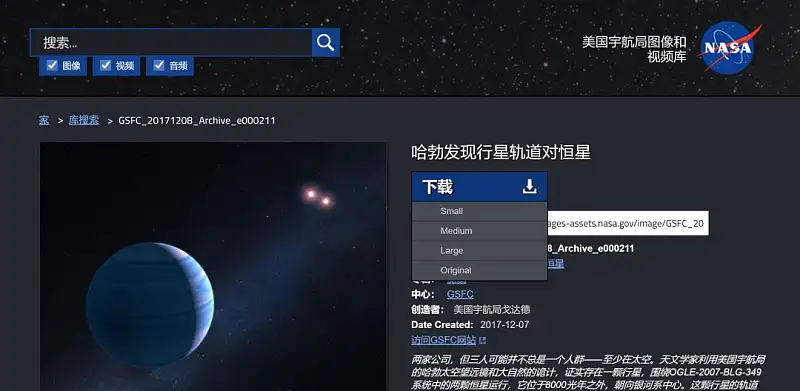Select Large download size
Image resolution: width=800 pixels, height=391 pixels.
[479, 251]
